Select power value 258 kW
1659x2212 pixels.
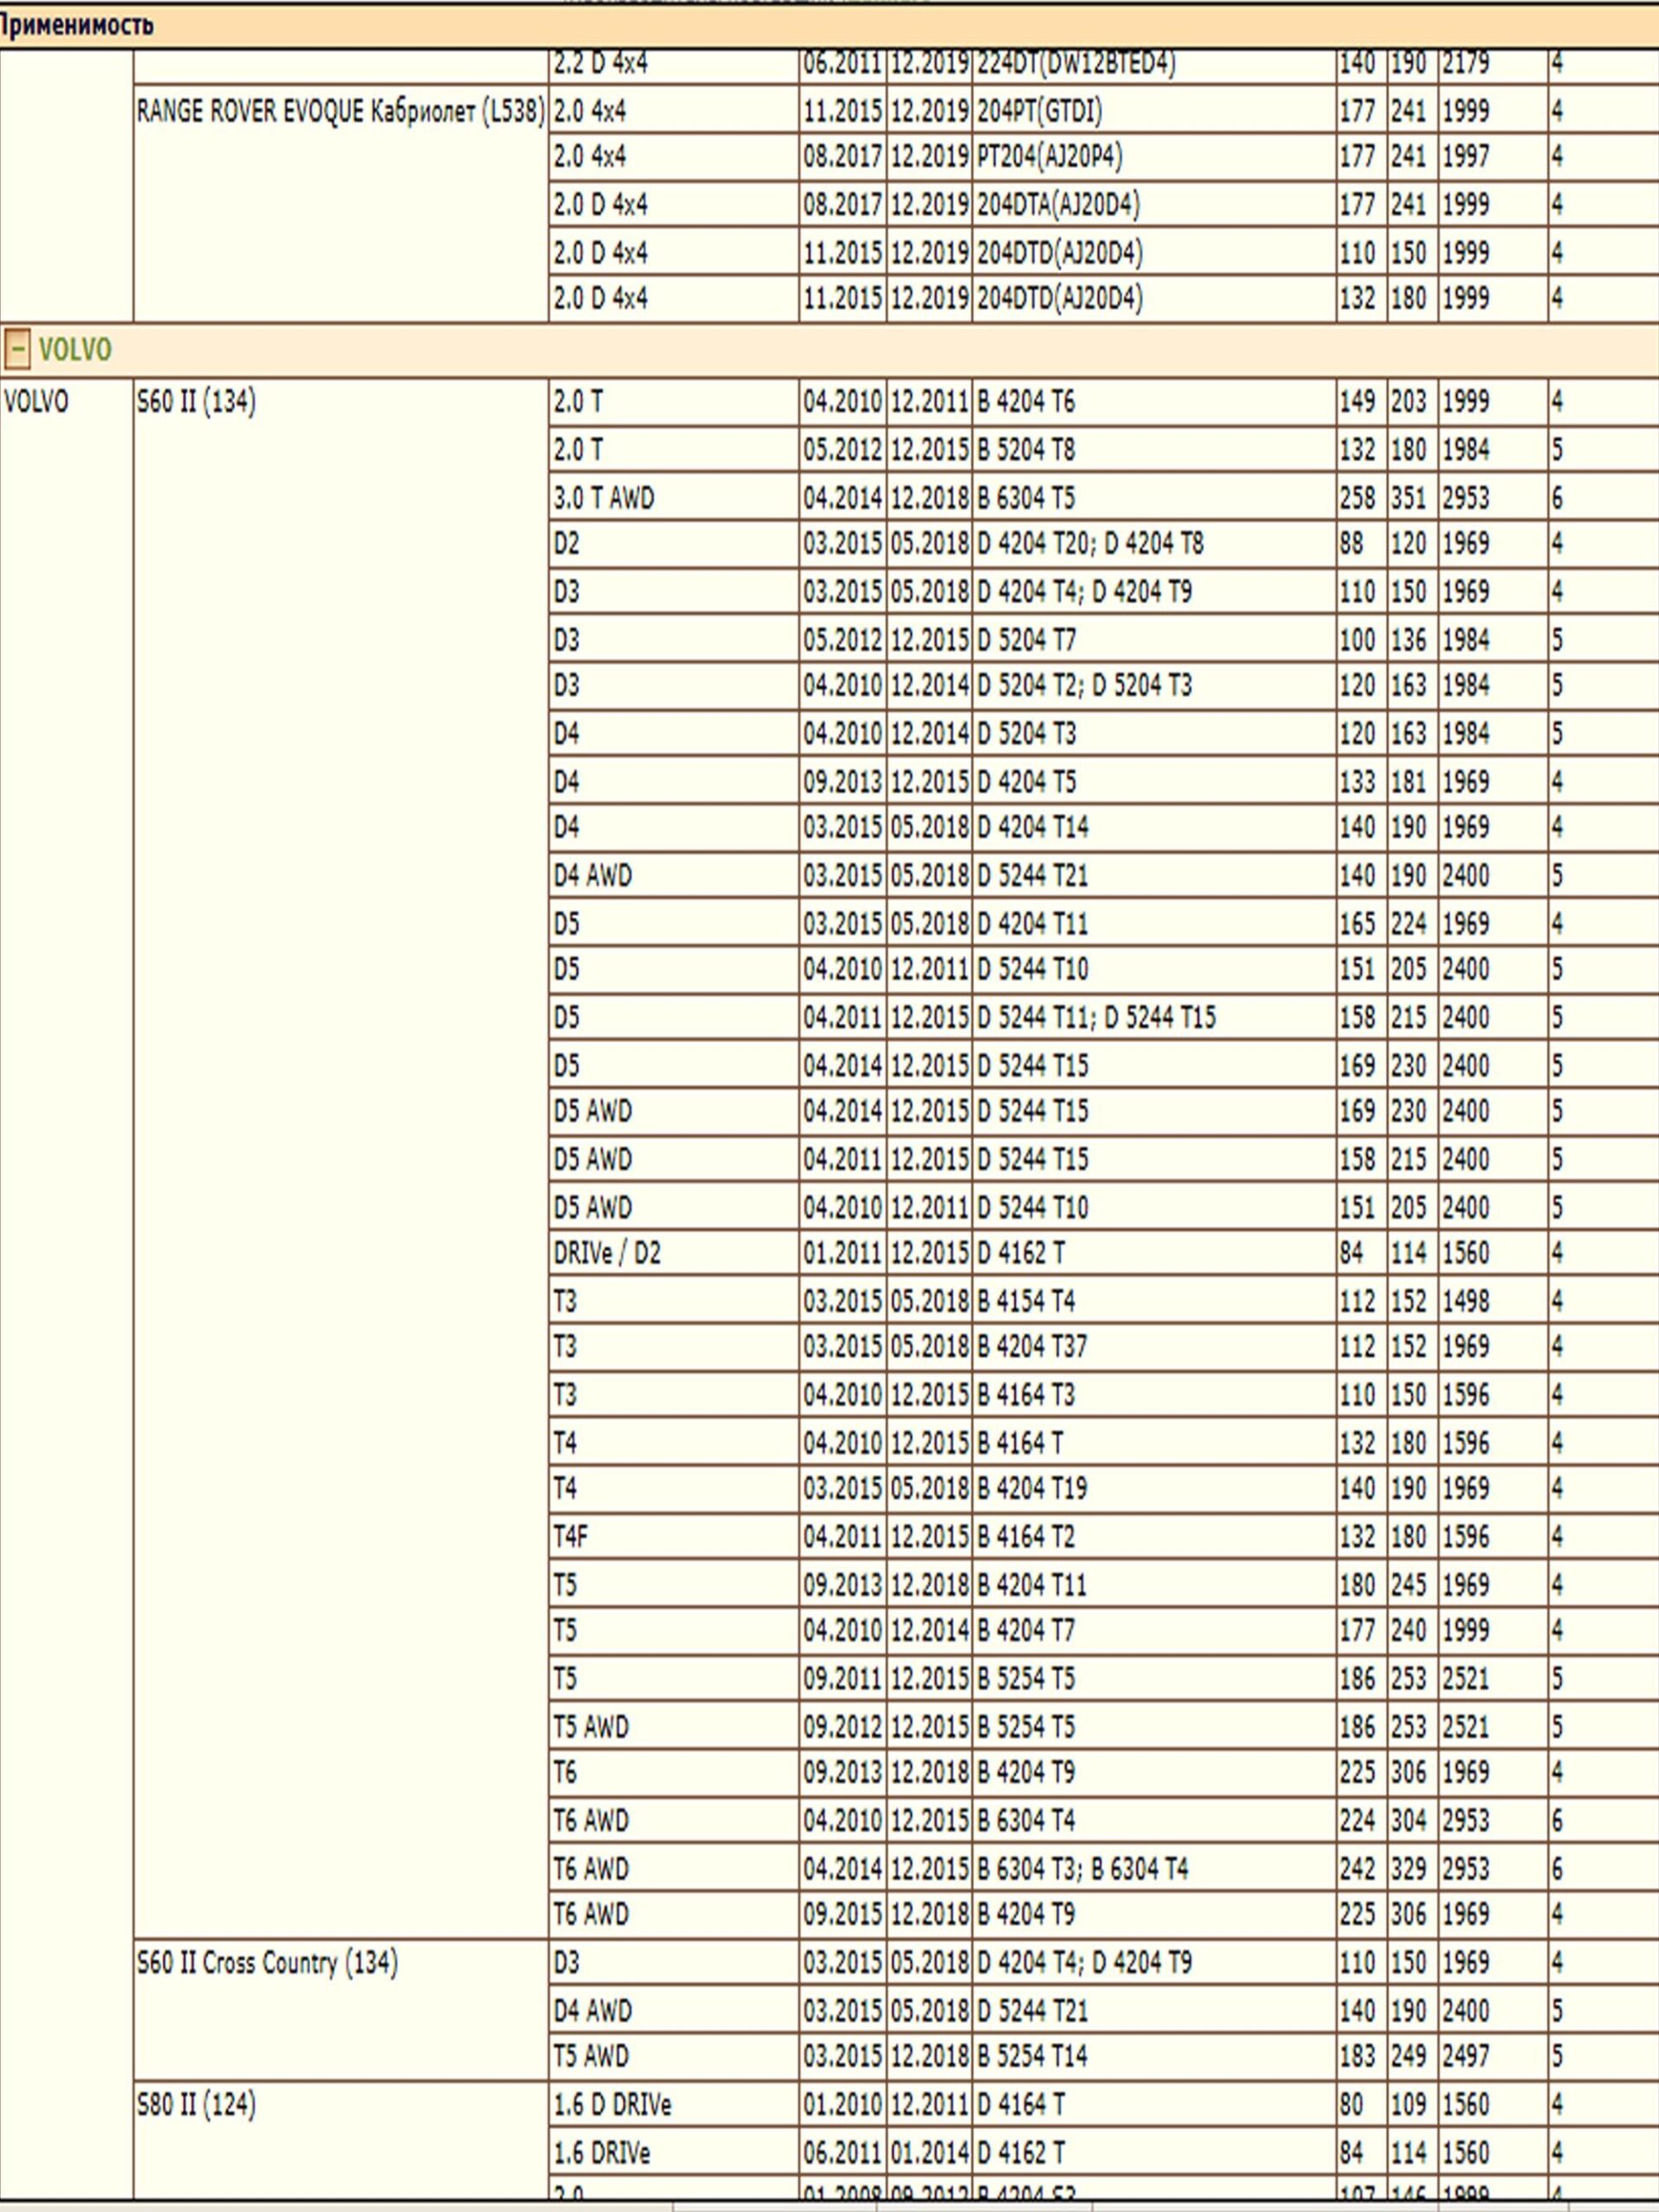(1358, 498)
